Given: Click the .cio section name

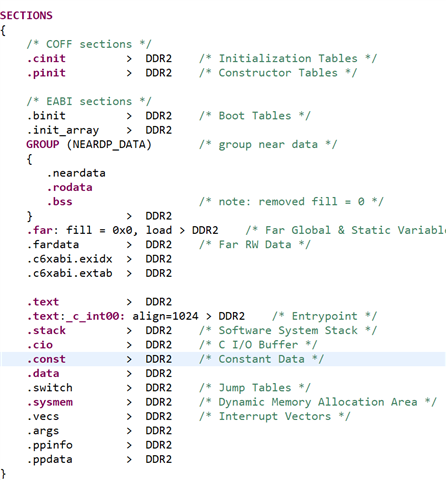Looking at the screenshot, I should click(x=40, y=345).
